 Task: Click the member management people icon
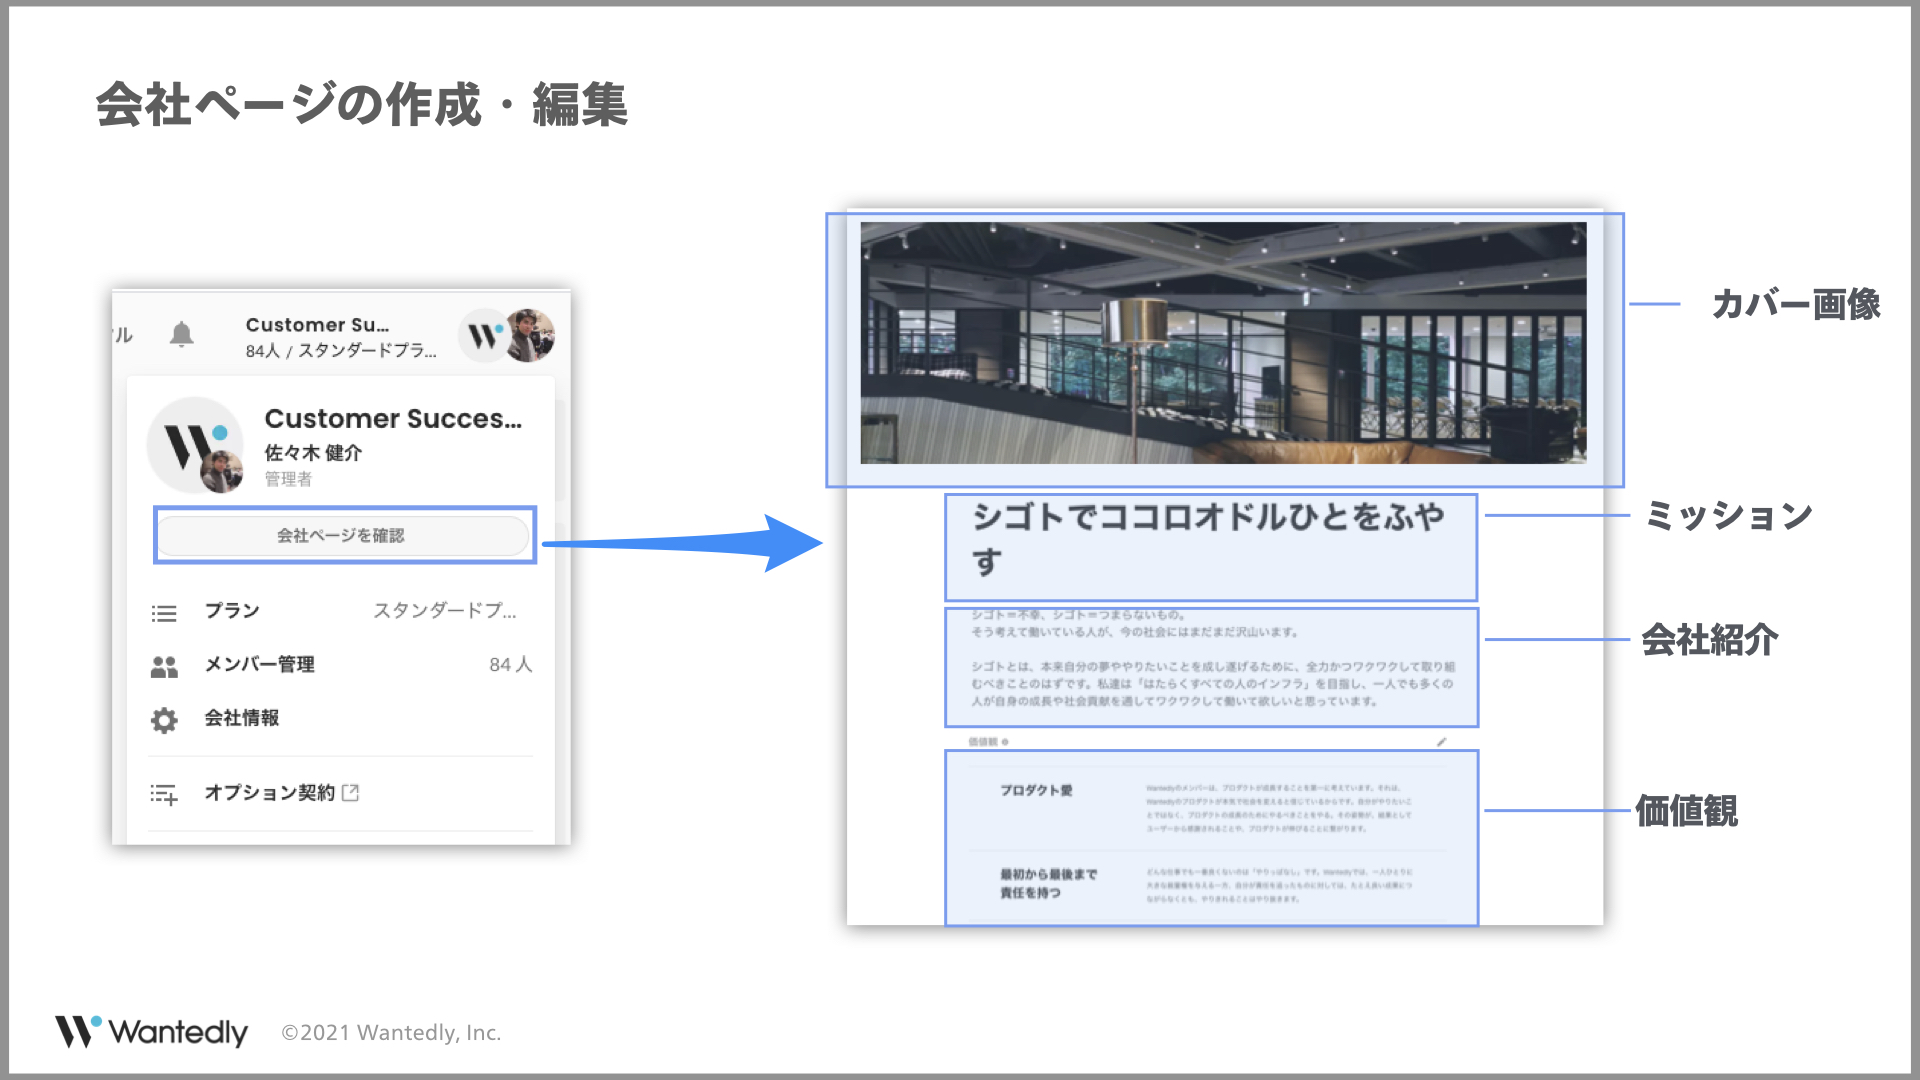click(164, 667)
